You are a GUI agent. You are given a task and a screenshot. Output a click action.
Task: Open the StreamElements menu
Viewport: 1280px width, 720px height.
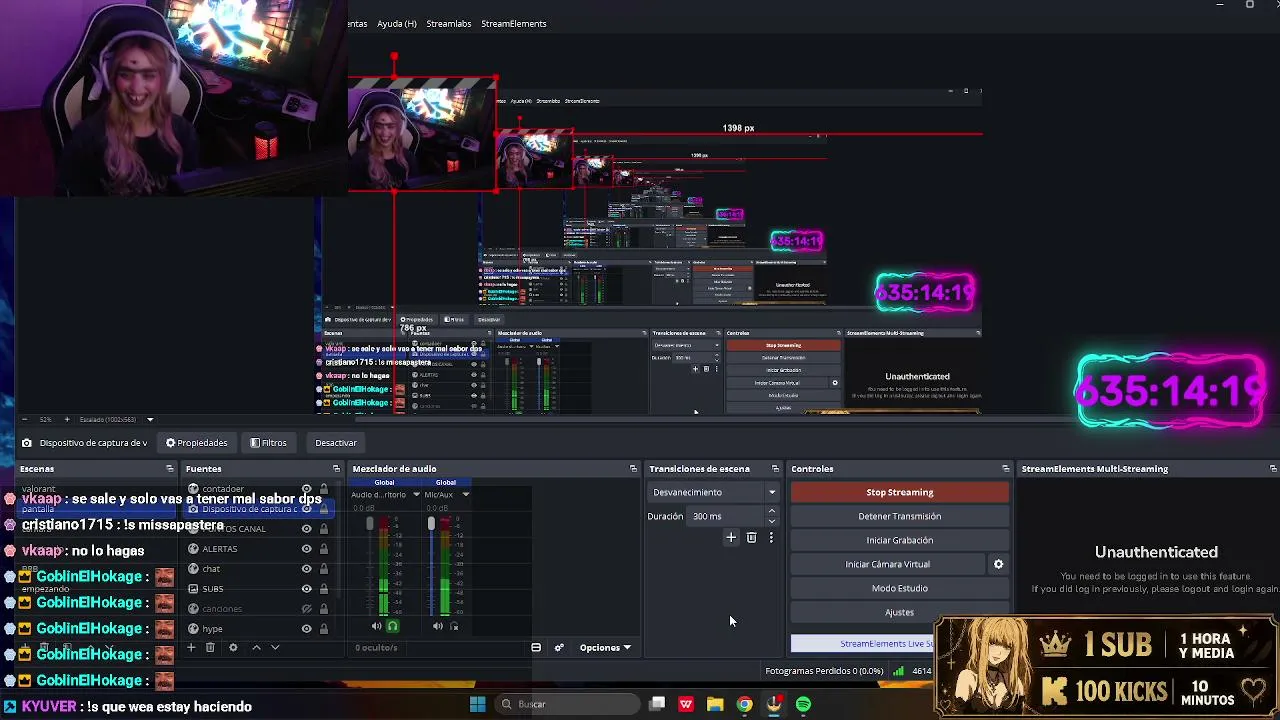pyautogui.click(x=514, y=24)
